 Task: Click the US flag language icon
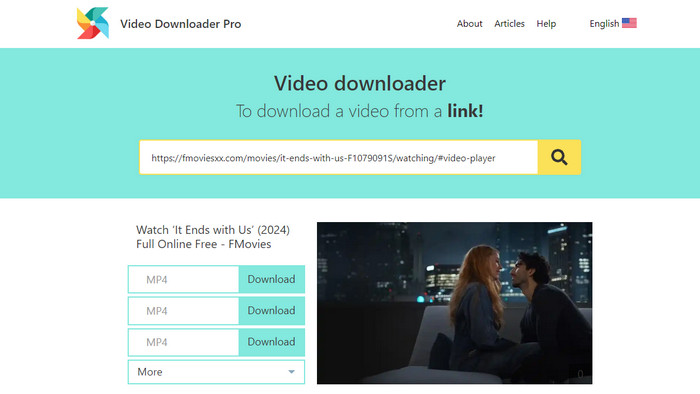[x=629, y=23]
